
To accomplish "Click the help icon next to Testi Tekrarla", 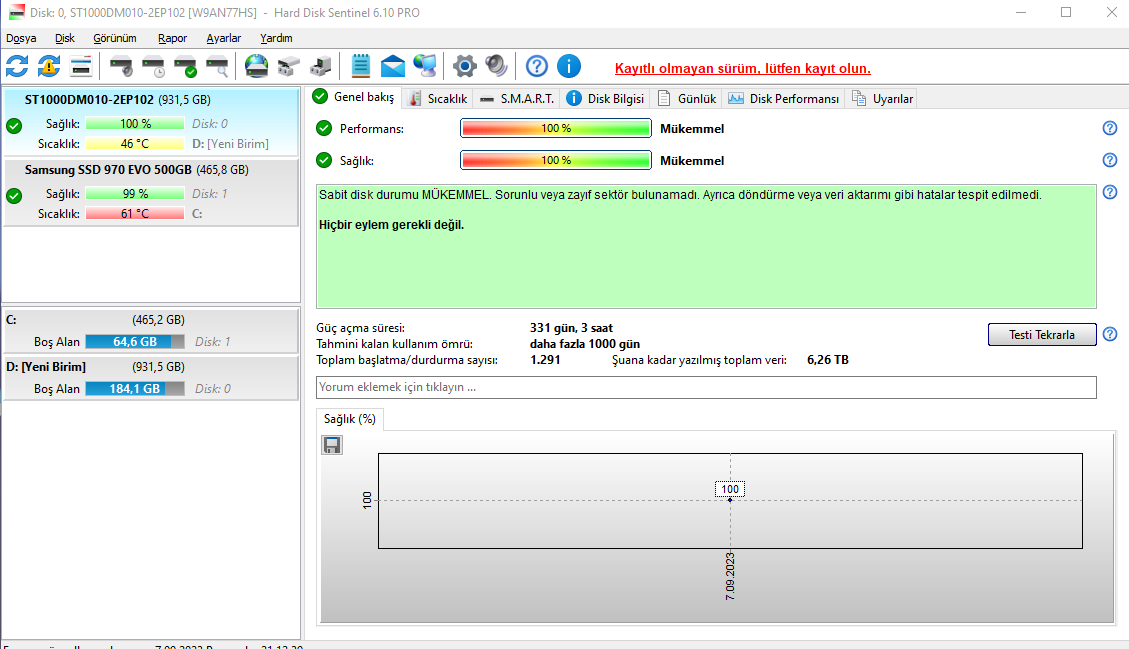I will 1110,334.
